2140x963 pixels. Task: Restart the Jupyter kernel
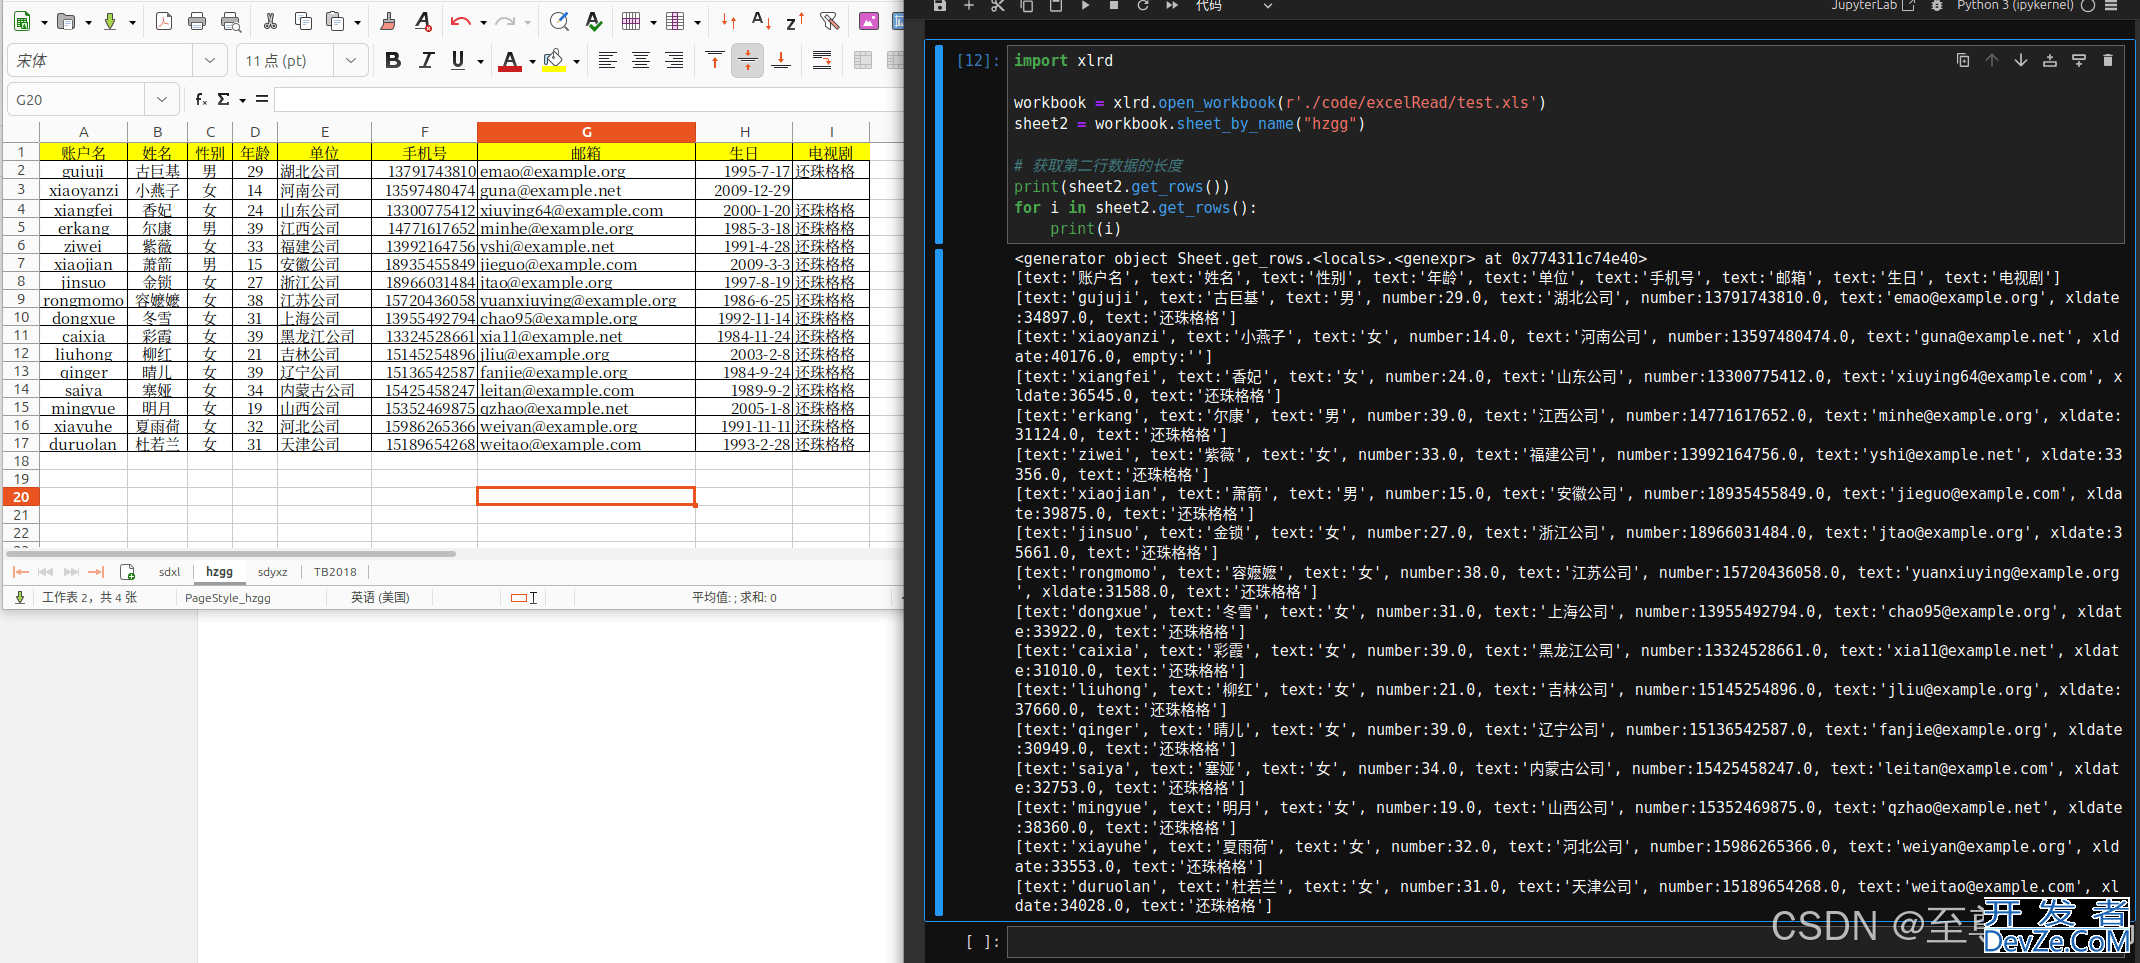click(1143, 6)
